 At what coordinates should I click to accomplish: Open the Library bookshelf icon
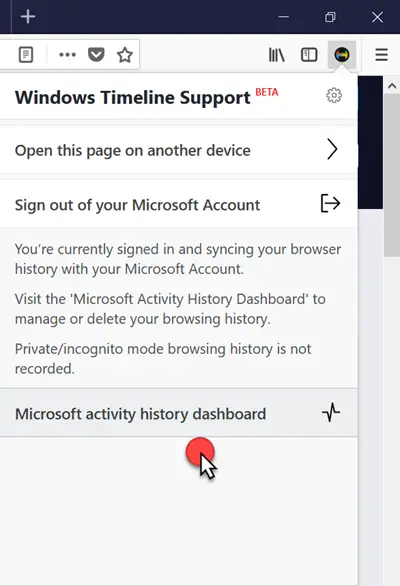click(277, 55)
